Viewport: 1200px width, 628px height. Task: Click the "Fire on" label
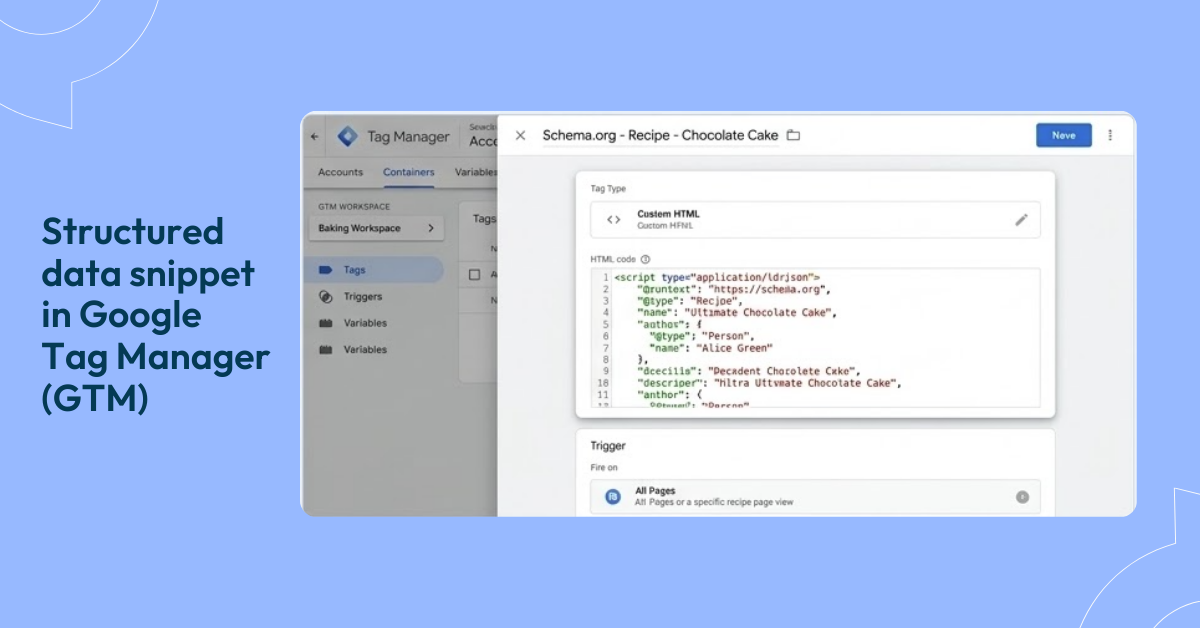pos(604,469)
